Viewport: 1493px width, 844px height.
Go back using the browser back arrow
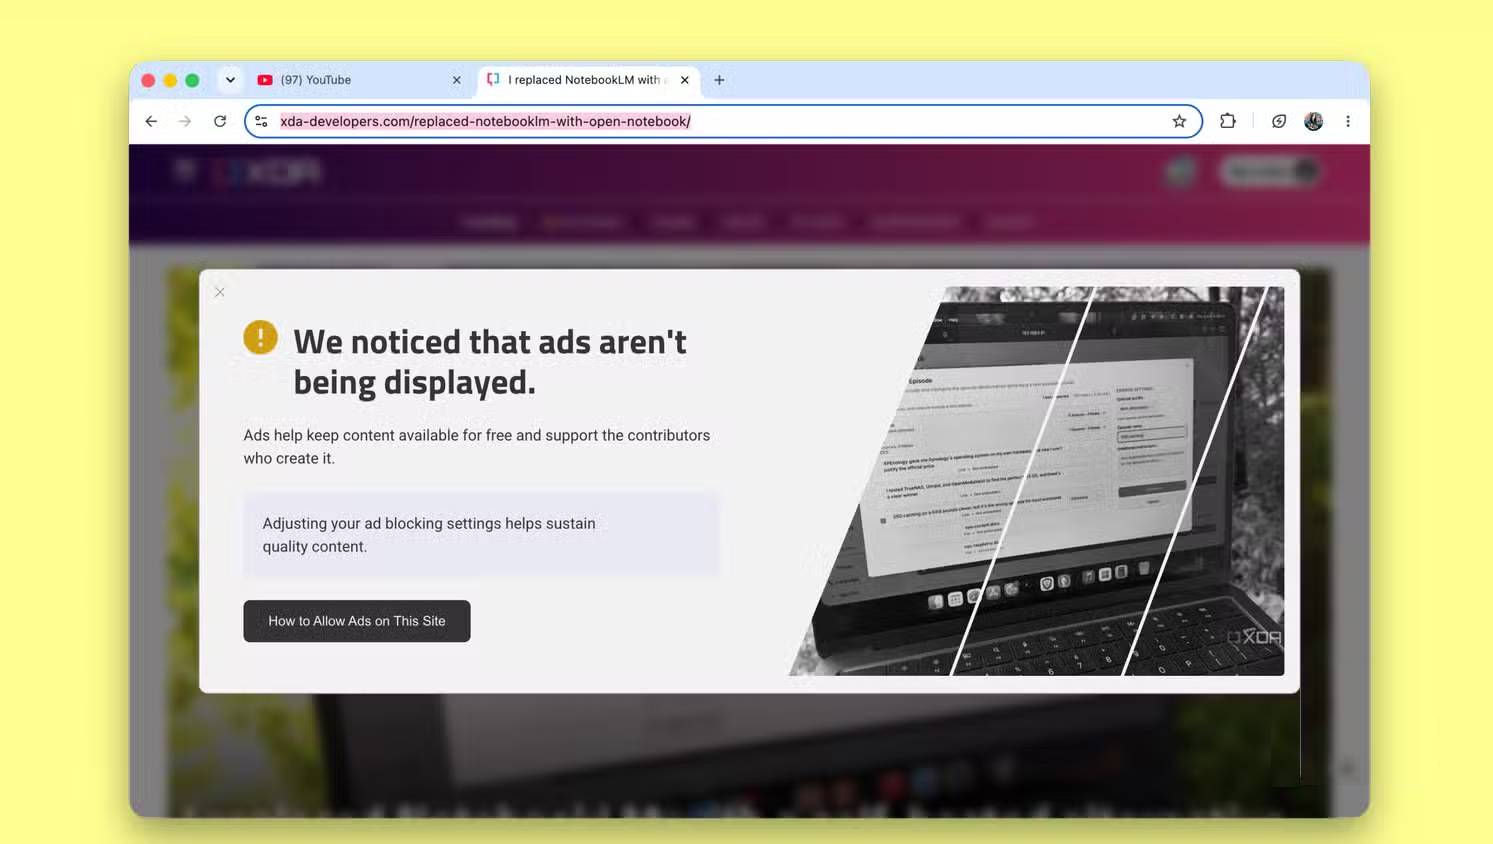151,121
